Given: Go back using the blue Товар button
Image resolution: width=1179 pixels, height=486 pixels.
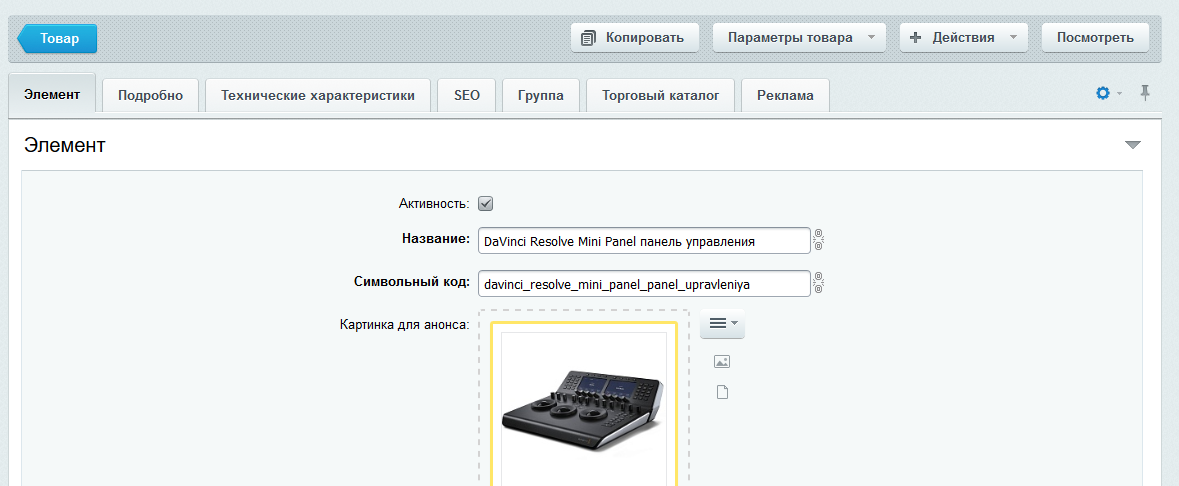Looking at the screenshot, I should (x=58, y=38).
